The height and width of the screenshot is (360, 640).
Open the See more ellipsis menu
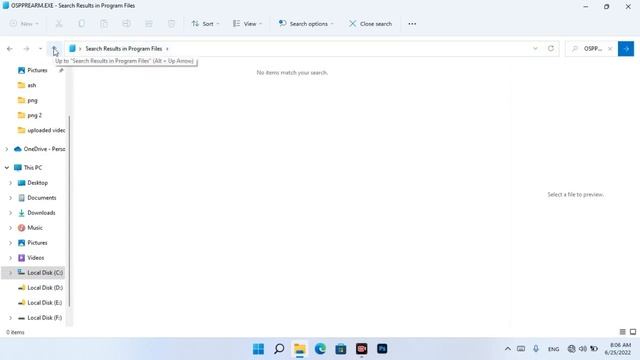412,24
